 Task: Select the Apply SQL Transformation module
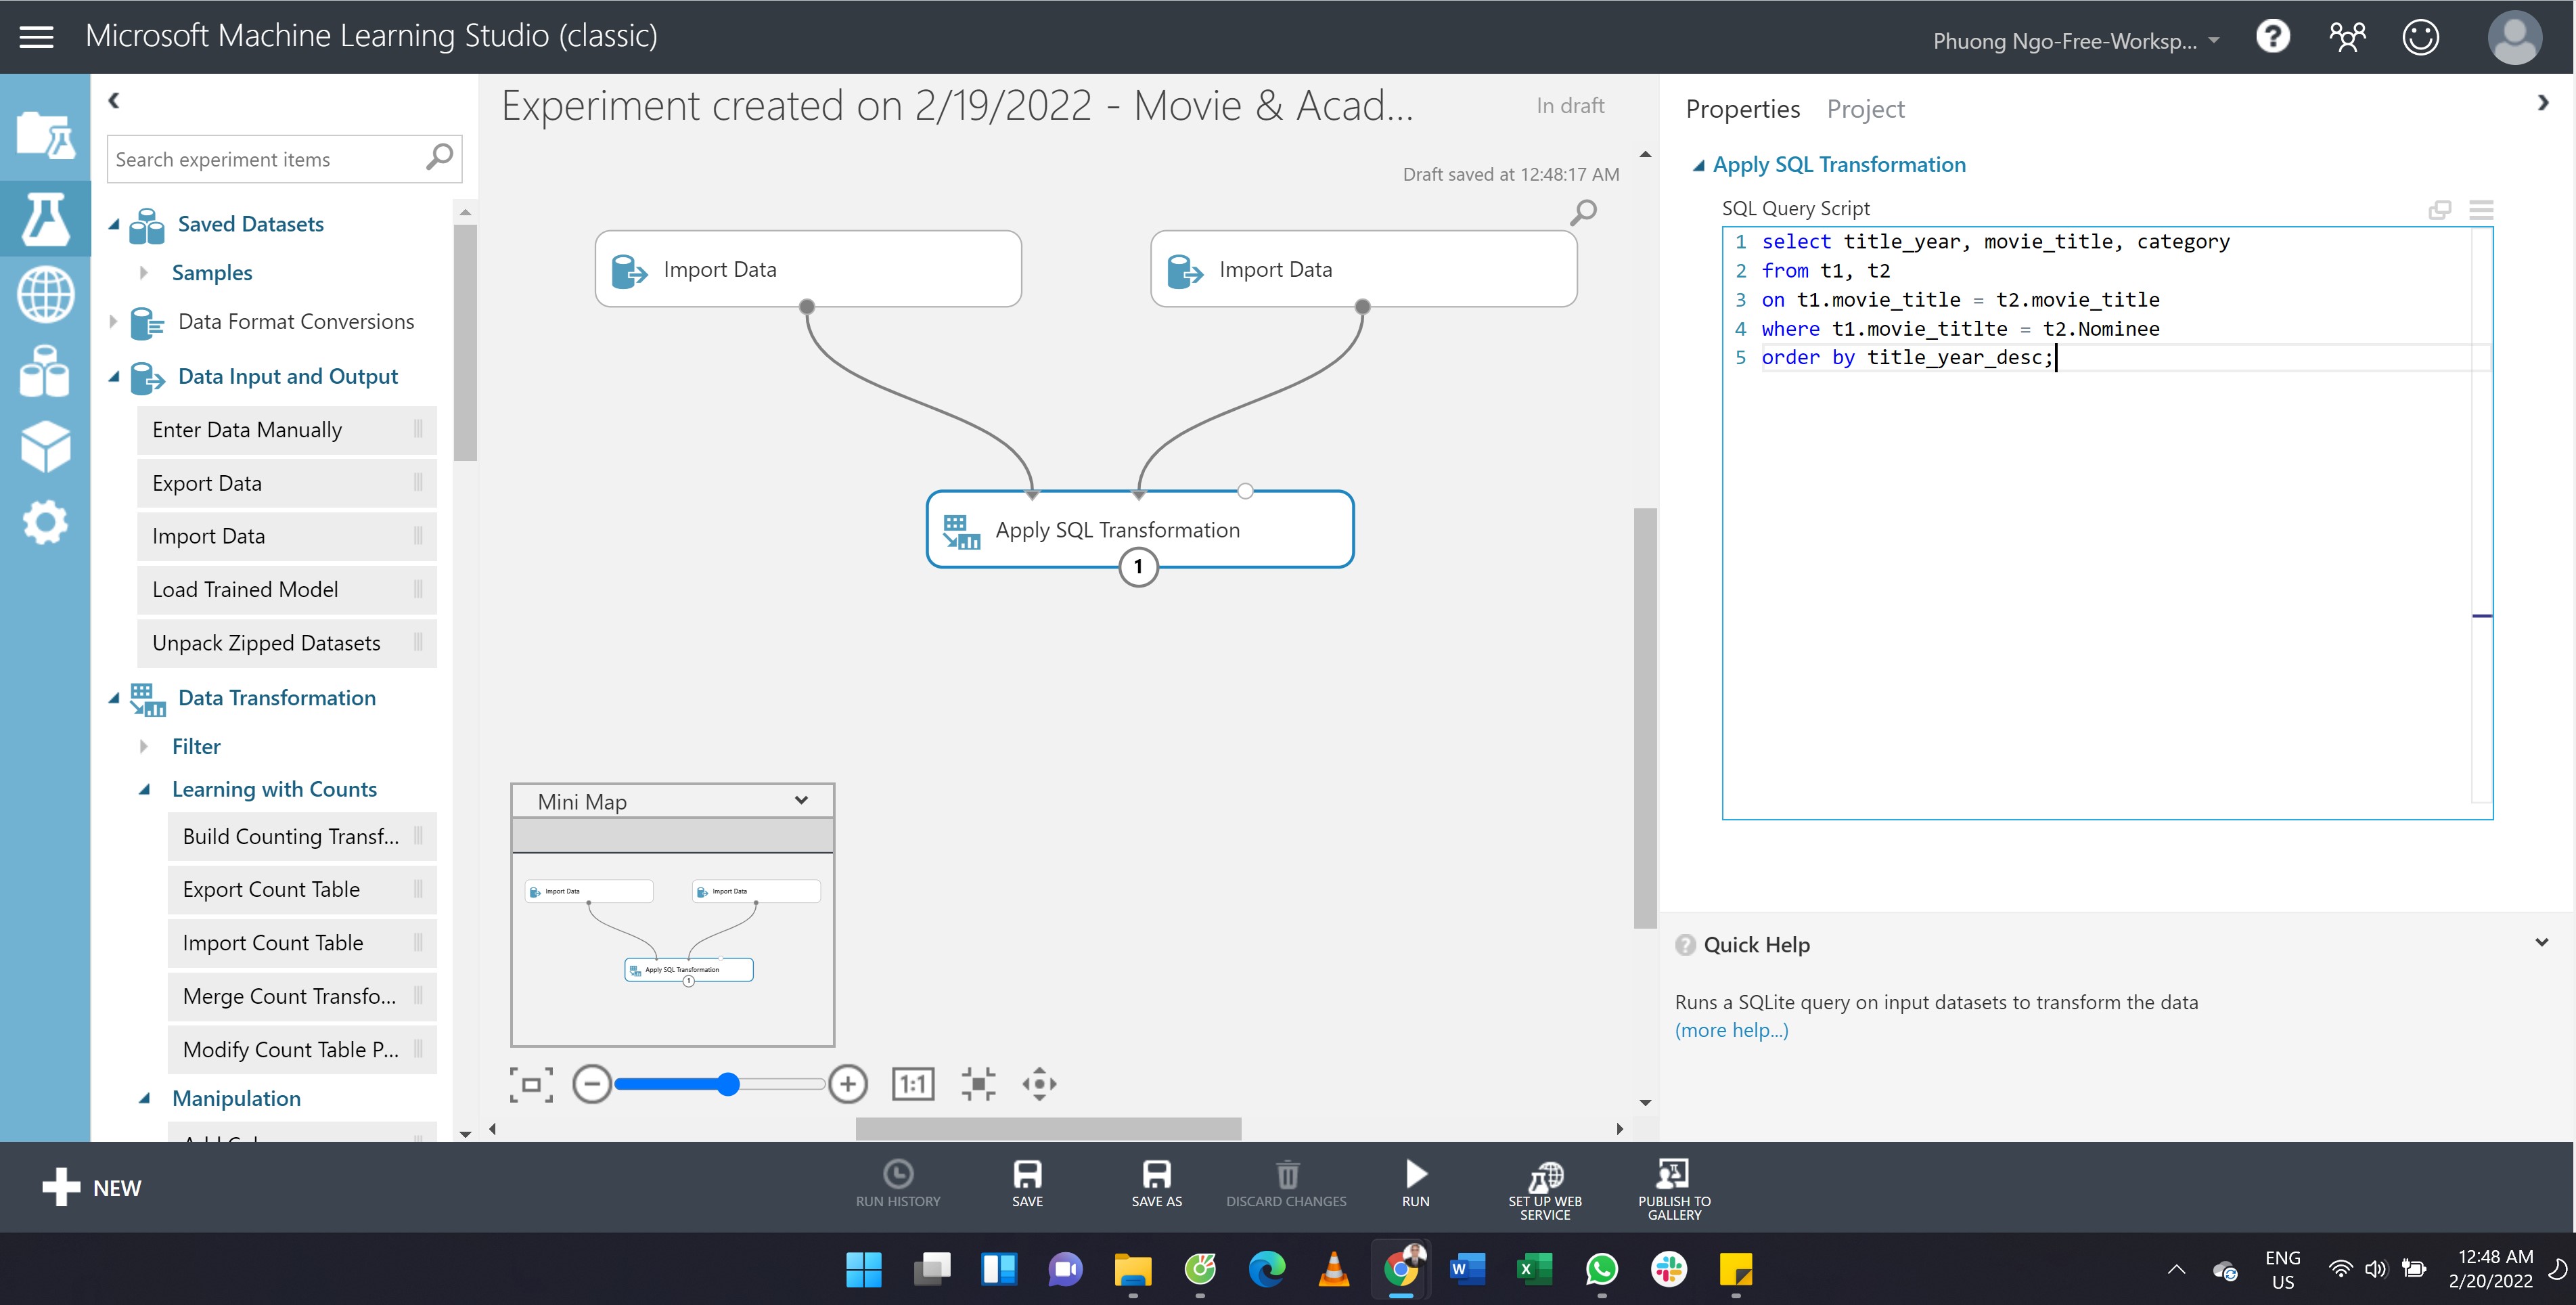pyautogui.click(x=1139, y=530)
